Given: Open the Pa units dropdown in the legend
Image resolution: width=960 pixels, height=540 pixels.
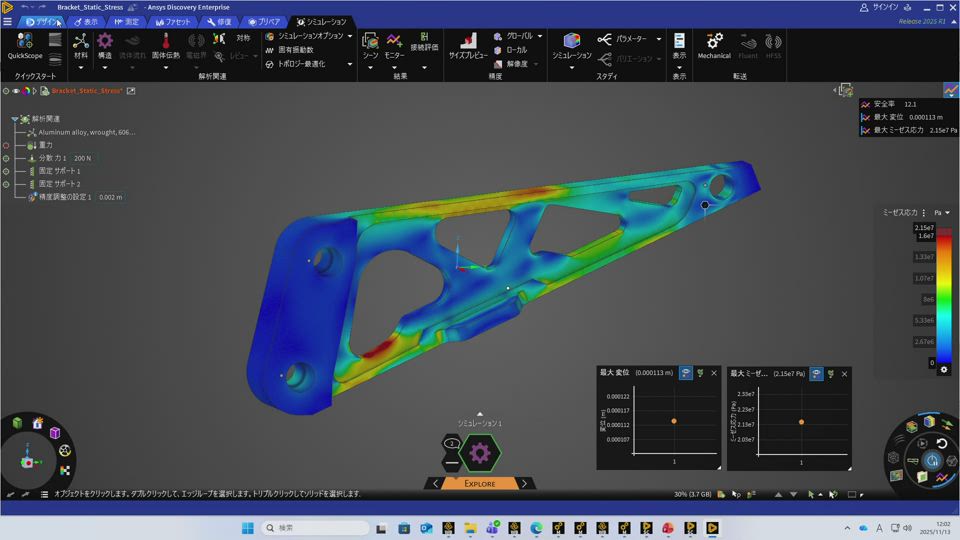Looking at the screenshot, I should pyautogui.click(x=941, y=213).
